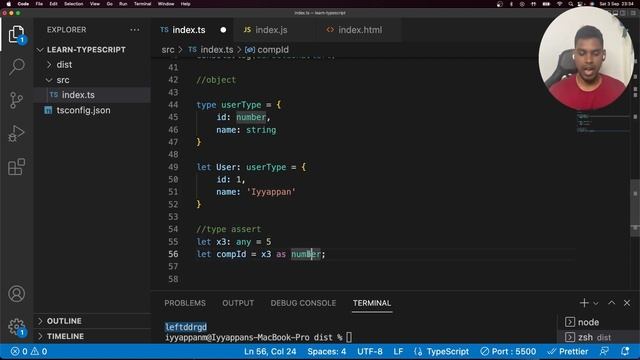Click the errors and warnings status indicator
The height and width of the screenshot is (360, 640).
click(29, 351)
